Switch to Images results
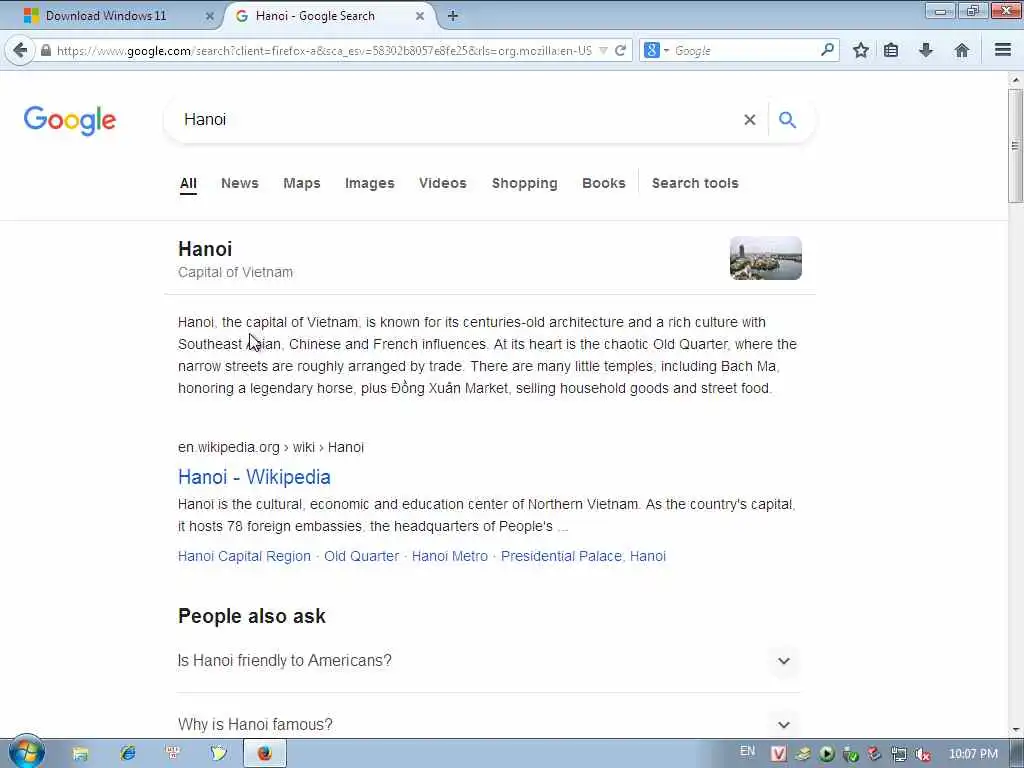This screenshot has width=1024, height=768. [370, 184]
